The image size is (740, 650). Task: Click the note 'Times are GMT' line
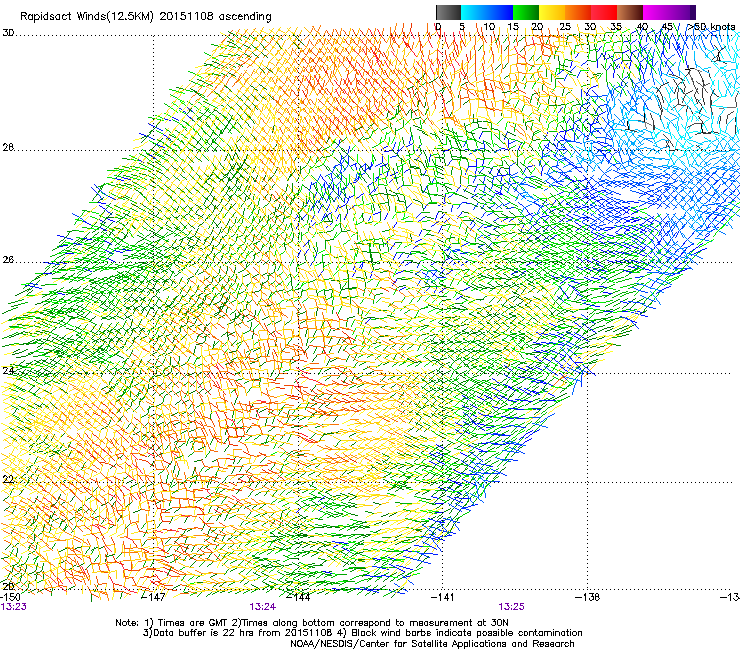(x=312, y=623)
